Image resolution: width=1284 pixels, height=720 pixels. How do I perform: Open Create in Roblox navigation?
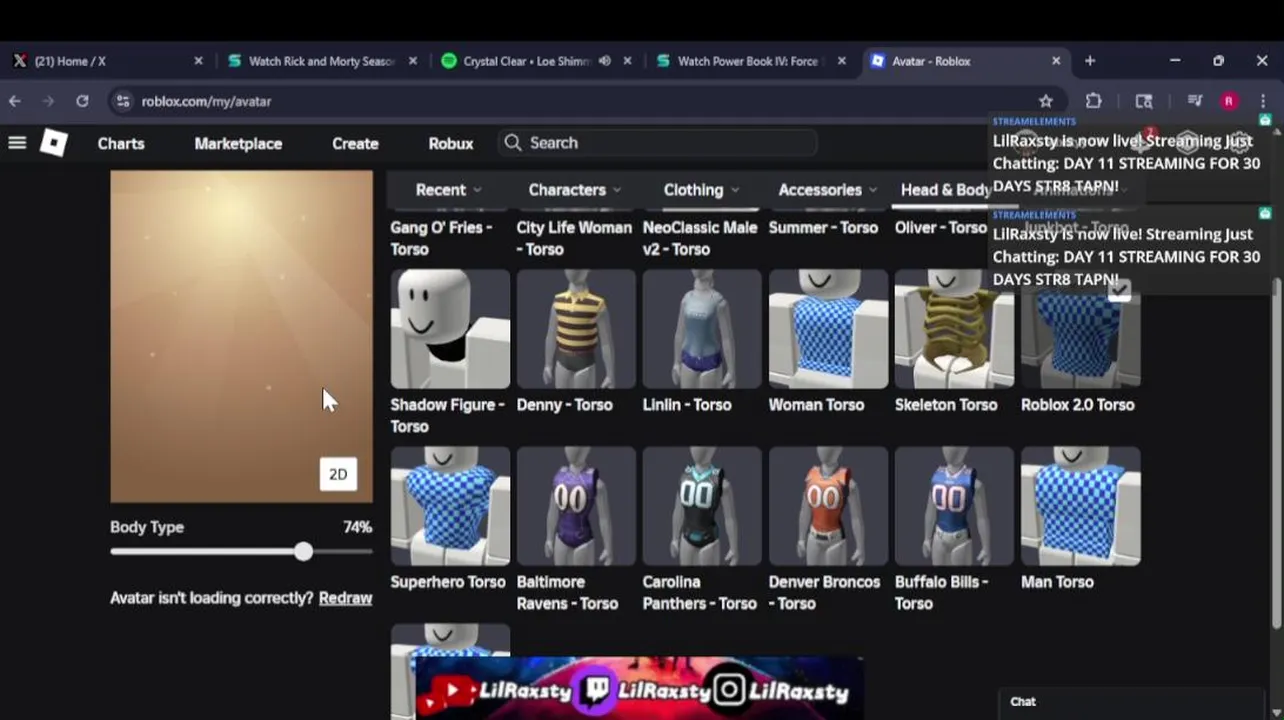[355, 143]
